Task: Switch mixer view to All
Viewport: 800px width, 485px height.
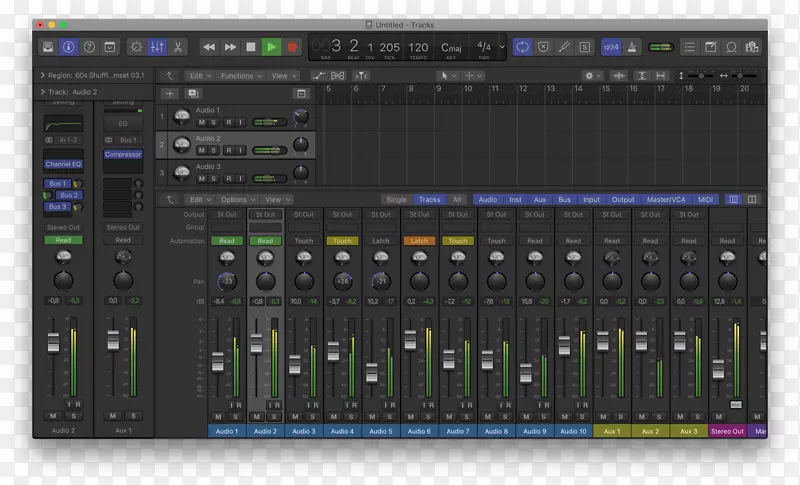Action: [x=457, y=199]
